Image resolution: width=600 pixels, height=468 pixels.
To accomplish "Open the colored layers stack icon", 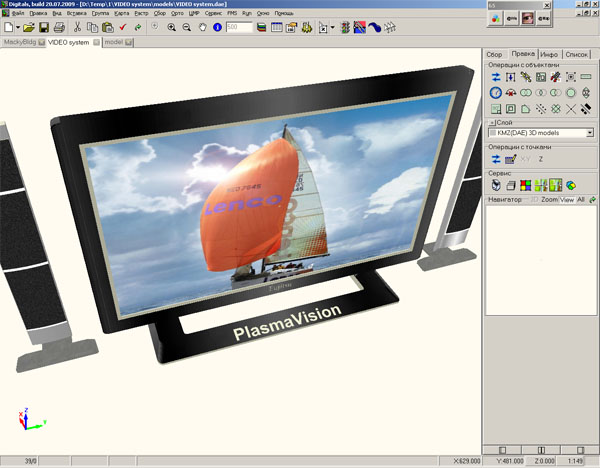I will click(261, 27).
